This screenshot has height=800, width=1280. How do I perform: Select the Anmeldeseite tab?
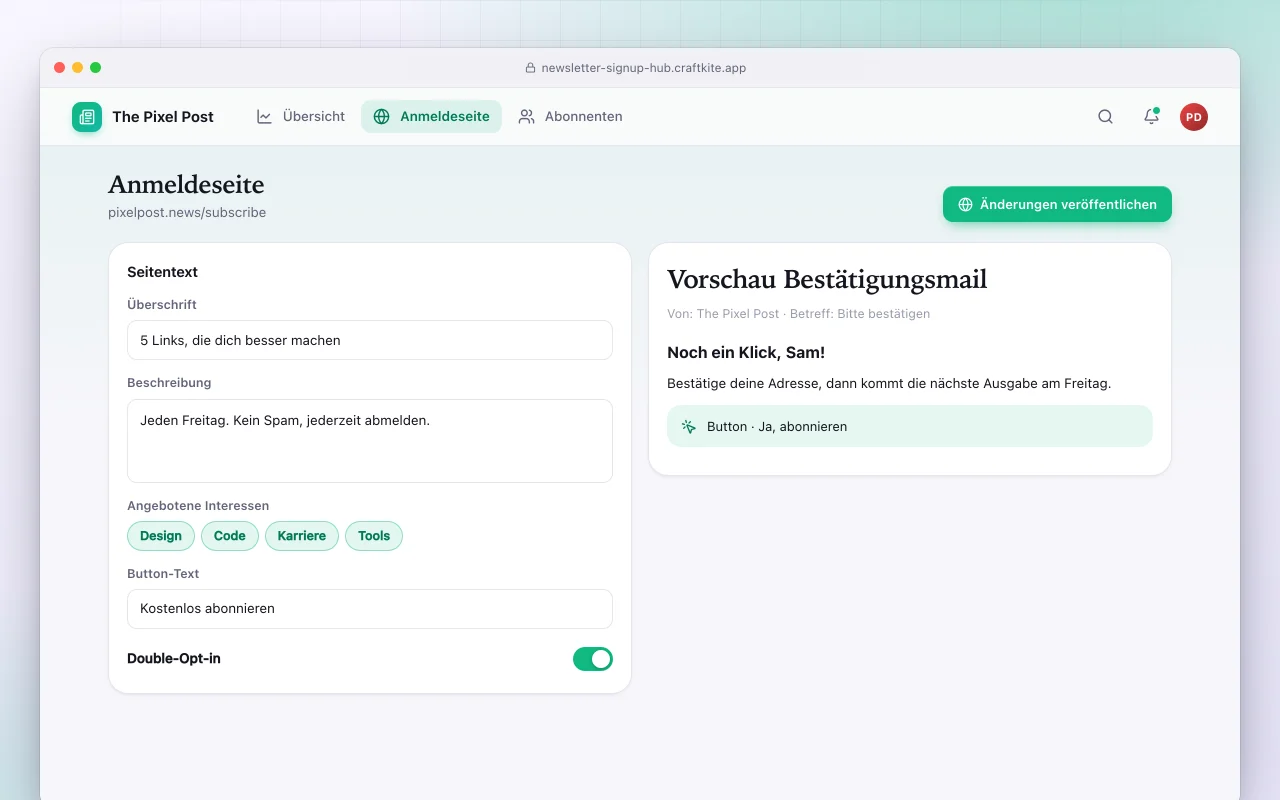[431, 117]
